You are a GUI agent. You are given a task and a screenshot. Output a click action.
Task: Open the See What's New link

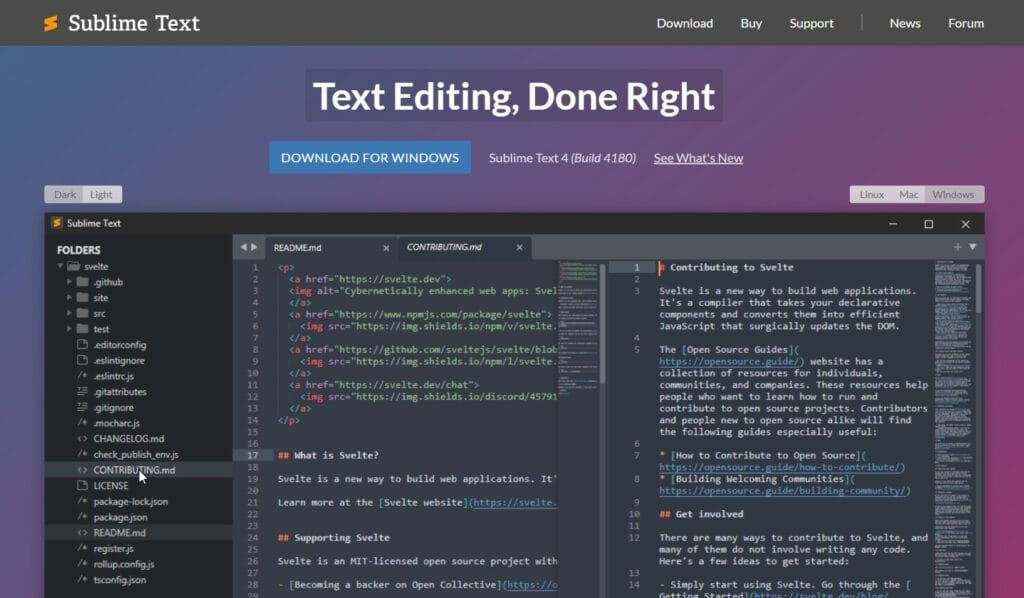[698, 158]
